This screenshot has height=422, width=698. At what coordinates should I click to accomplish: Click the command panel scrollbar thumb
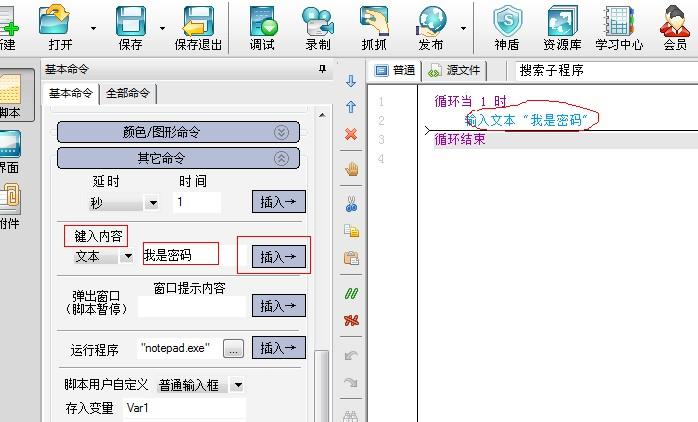tap(321, 385)
